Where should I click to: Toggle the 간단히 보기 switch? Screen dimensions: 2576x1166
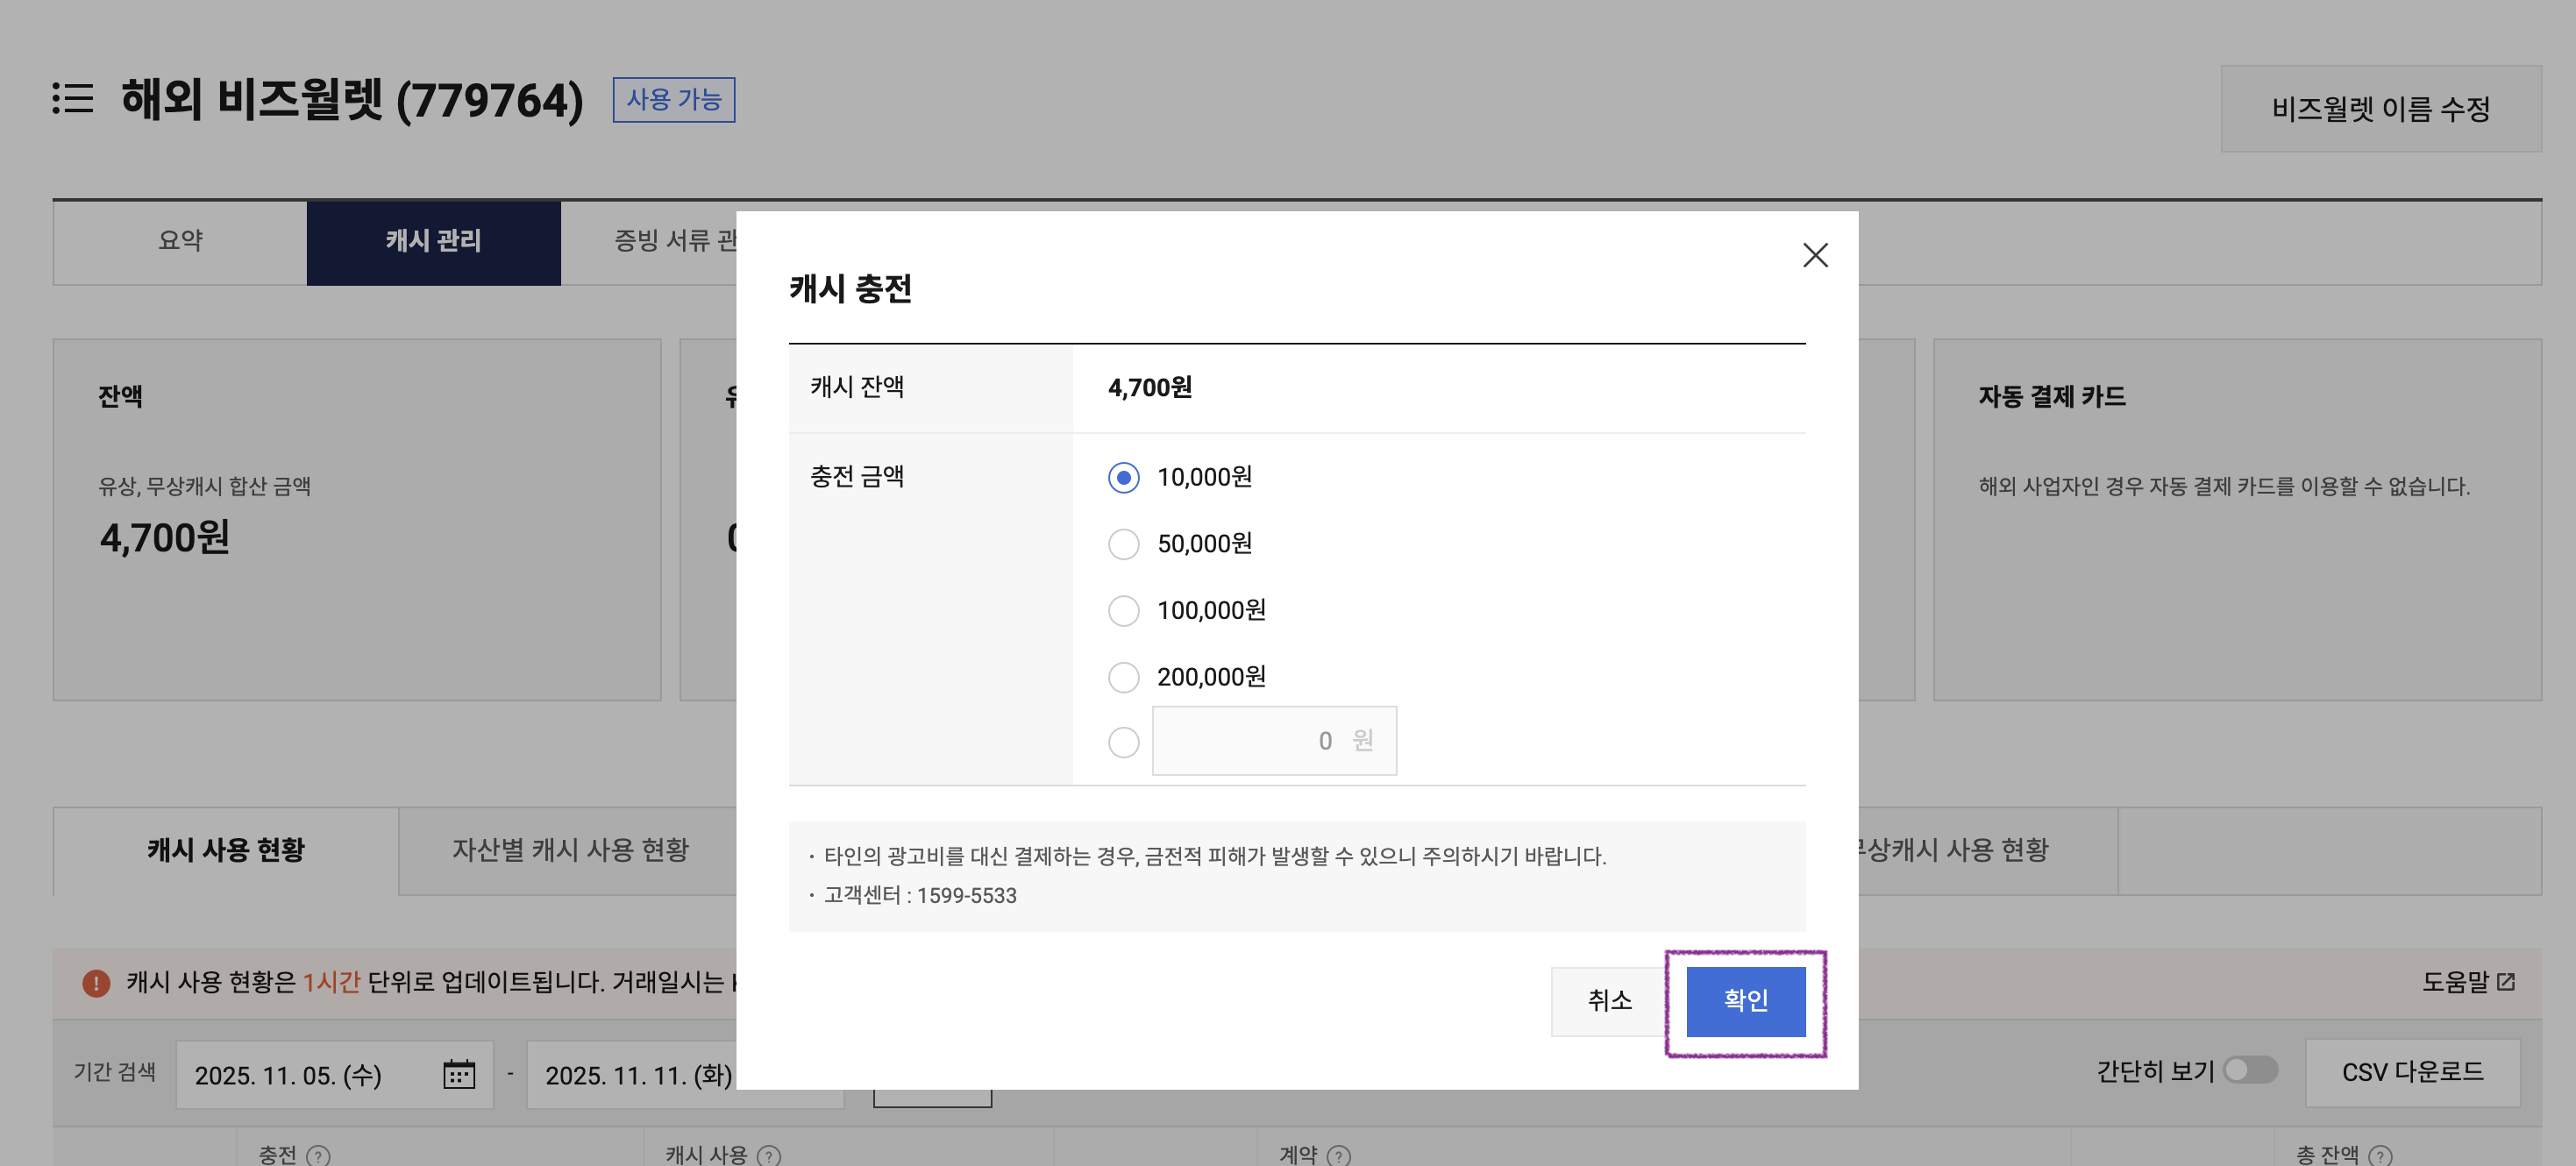tap(2249, 1070)
